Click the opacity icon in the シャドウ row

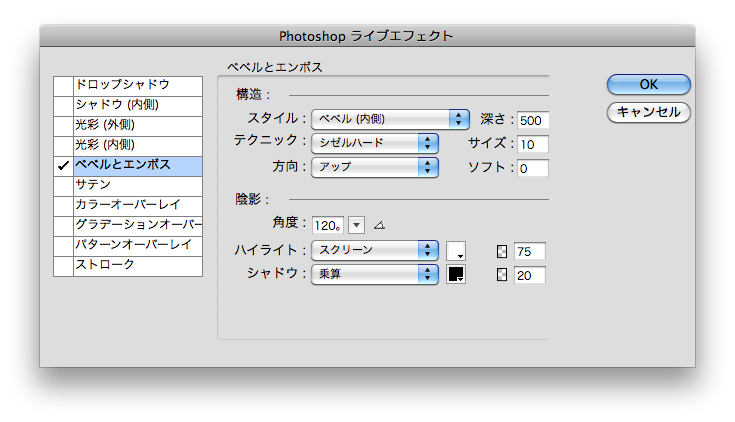[503, 274]
